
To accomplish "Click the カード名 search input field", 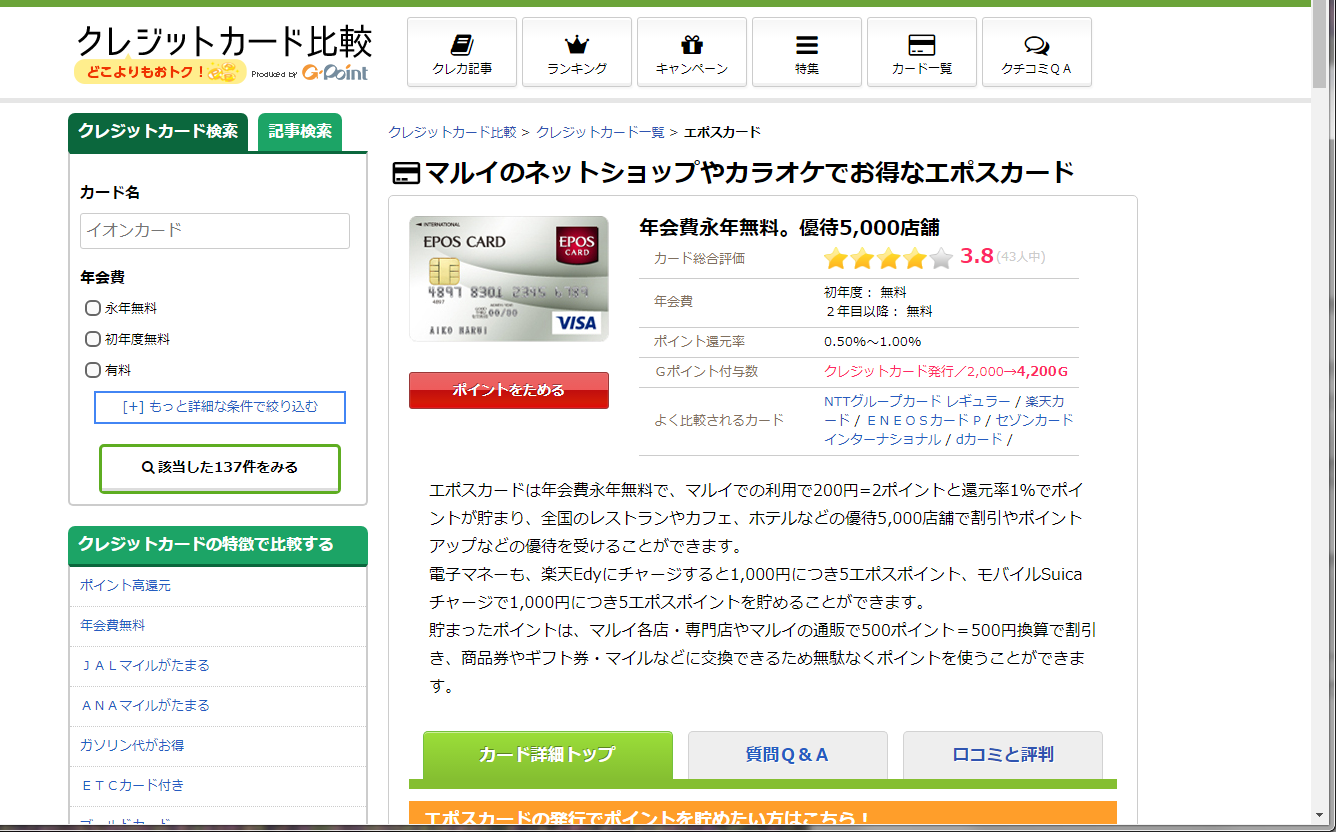I will [215, 231].
